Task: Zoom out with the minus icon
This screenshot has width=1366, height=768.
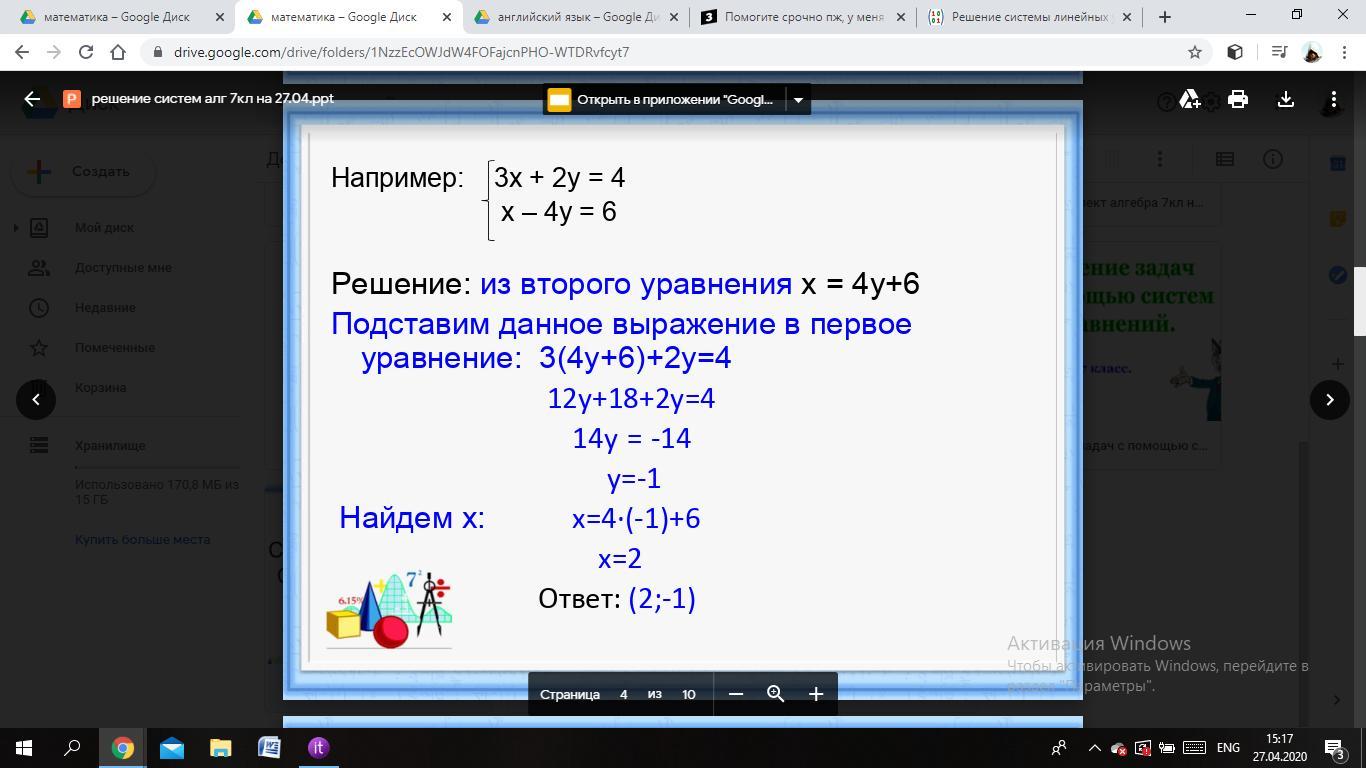Action: coord(736,694)
